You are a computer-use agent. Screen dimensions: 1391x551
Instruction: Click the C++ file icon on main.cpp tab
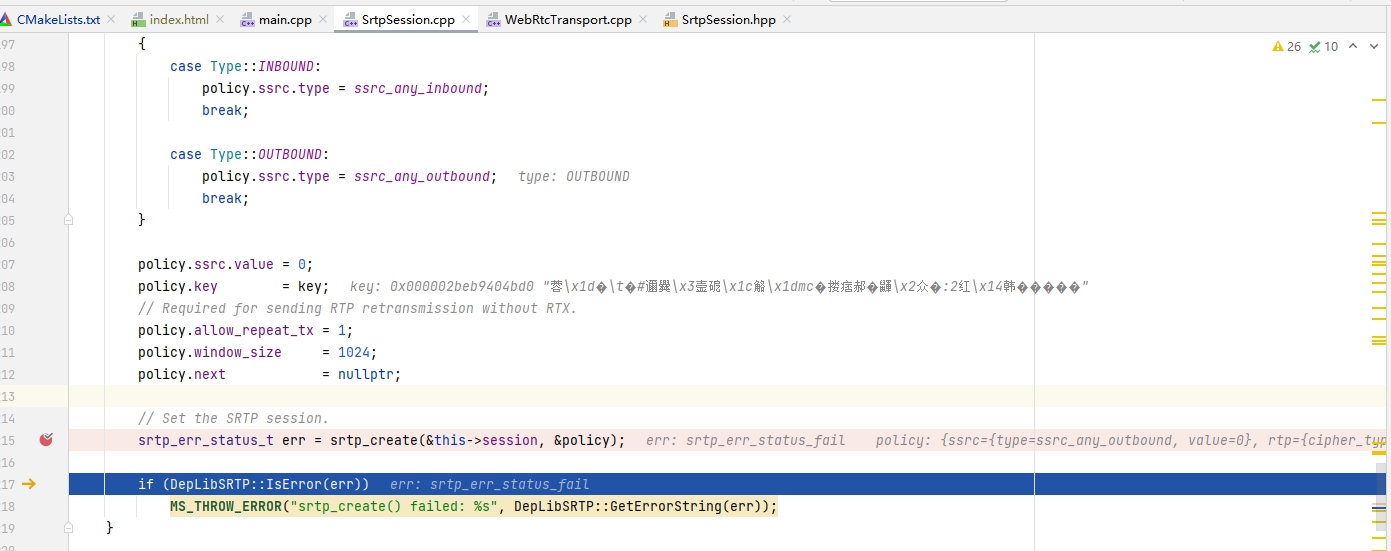pos(248,19)
